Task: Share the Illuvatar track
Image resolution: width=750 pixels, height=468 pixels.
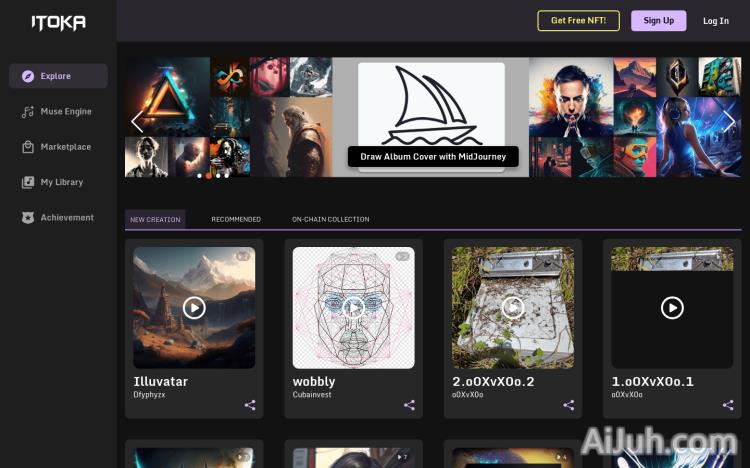Action: [250, 405]
